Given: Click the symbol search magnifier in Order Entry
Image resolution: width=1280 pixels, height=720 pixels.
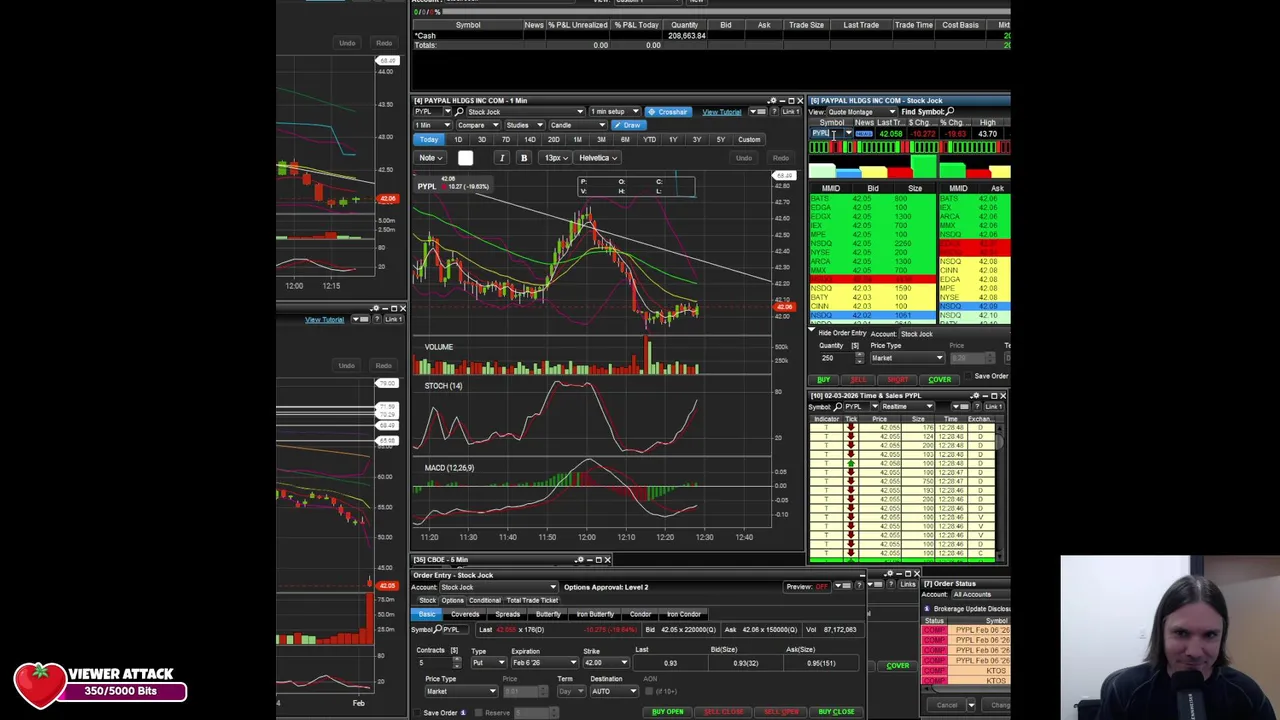Looking at the screenshot, I should pyautogui.click(x=437, y=629).
